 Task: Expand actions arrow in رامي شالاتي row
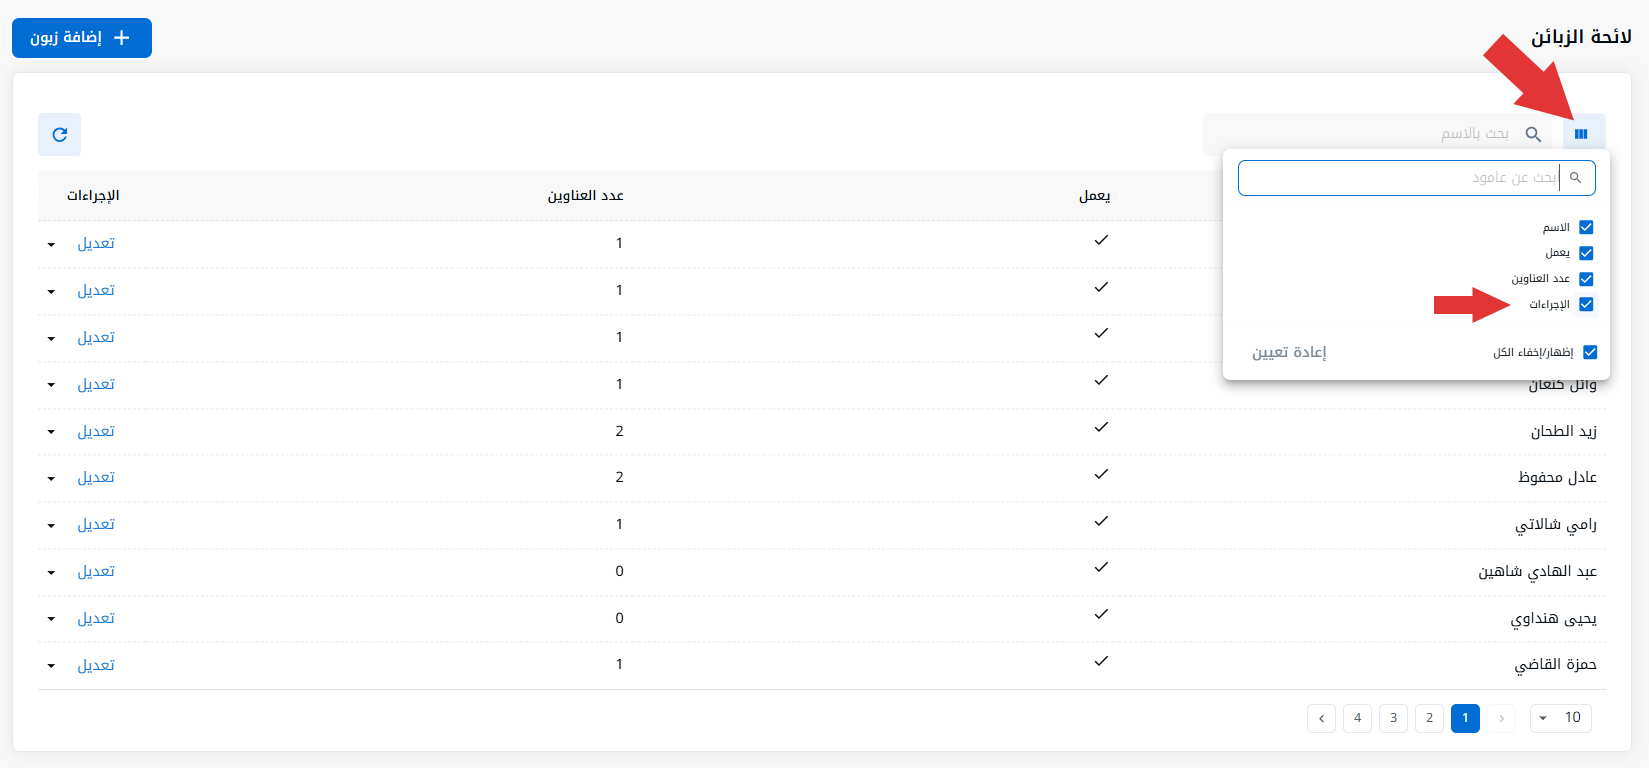(x=51, y=526)
